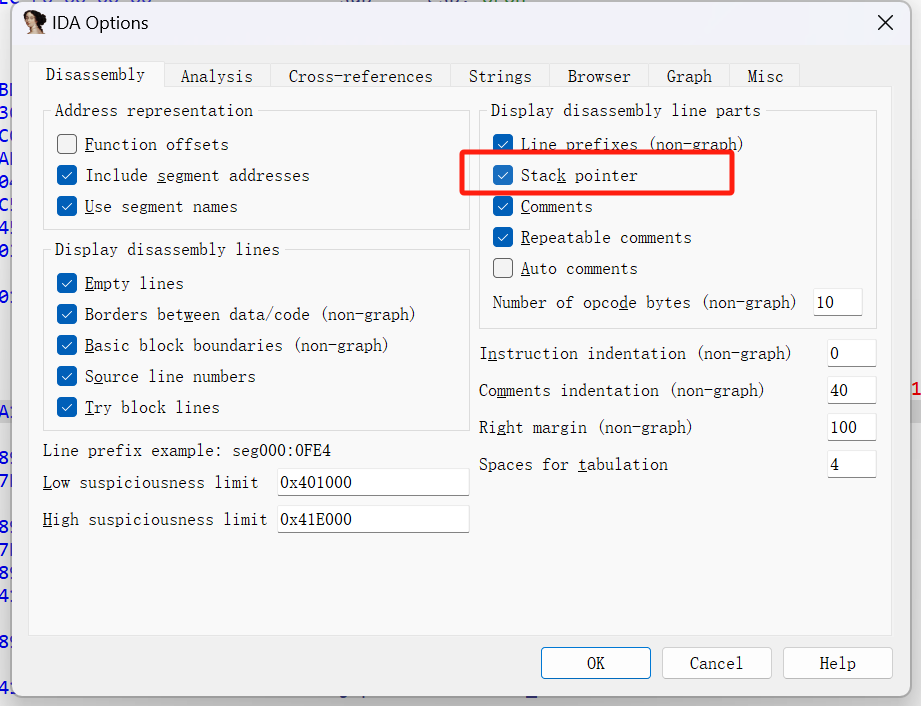Click the Display disassembly line parts label
Screen dimensions: 921x706
tap(626, 110)
